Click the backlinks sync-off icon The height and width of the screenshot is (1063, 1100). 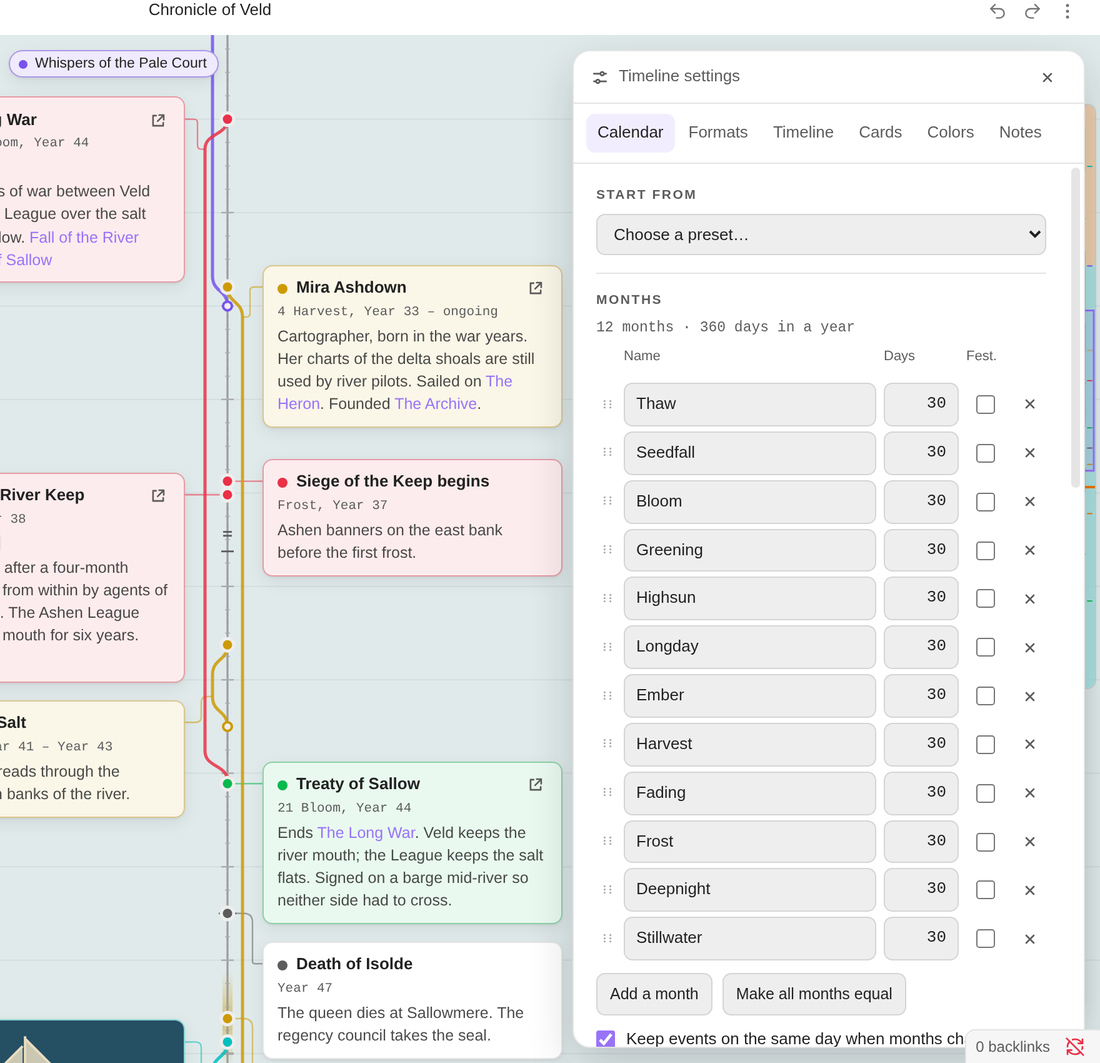pyautogui.click(x=1074, y=1046)
